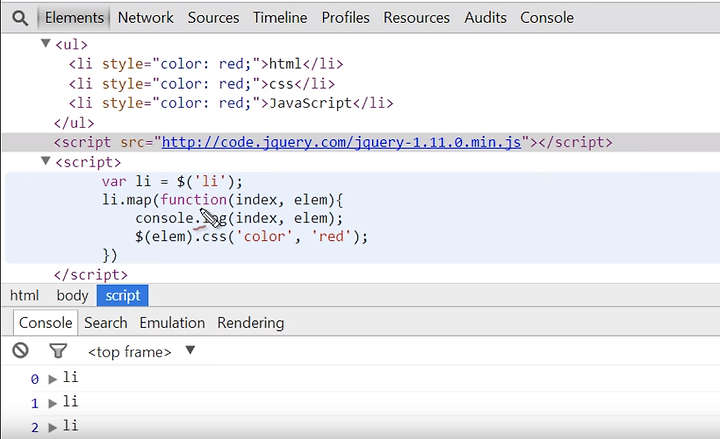The width and height of the screenshot is (720, 439).
Task: Open the drawer Emulation tab
Action: coord(172,323)
